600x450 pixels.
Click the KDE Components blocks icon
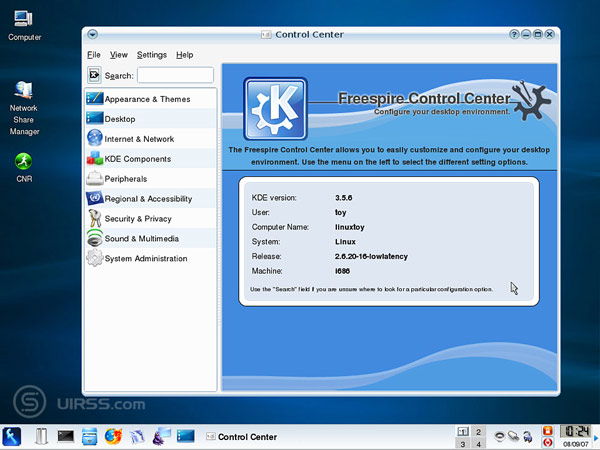pyautogui.click(x=95, y=159)
